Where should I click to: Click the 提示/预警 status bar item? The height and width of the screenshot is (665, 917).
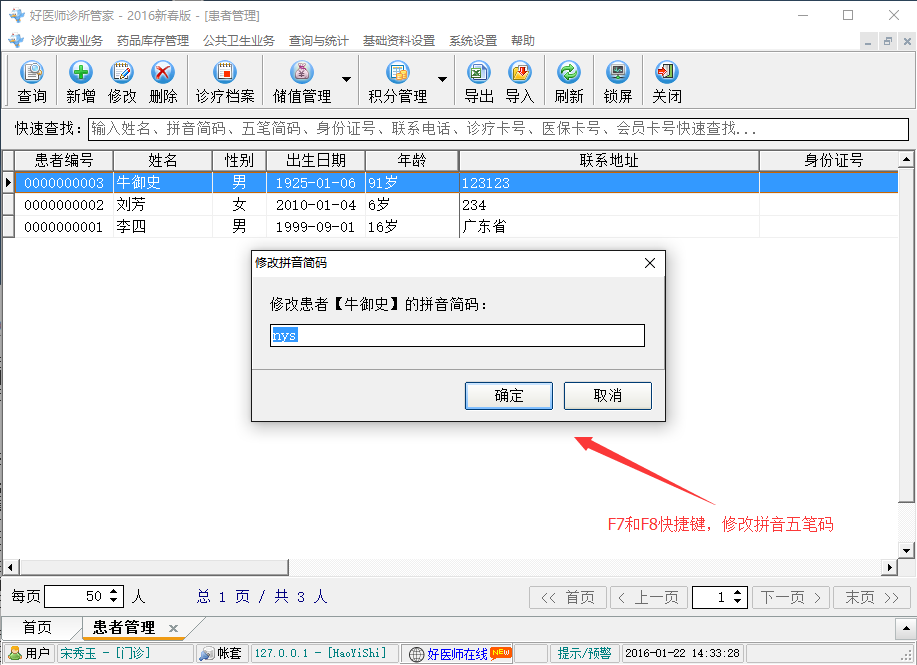point(584,653)
